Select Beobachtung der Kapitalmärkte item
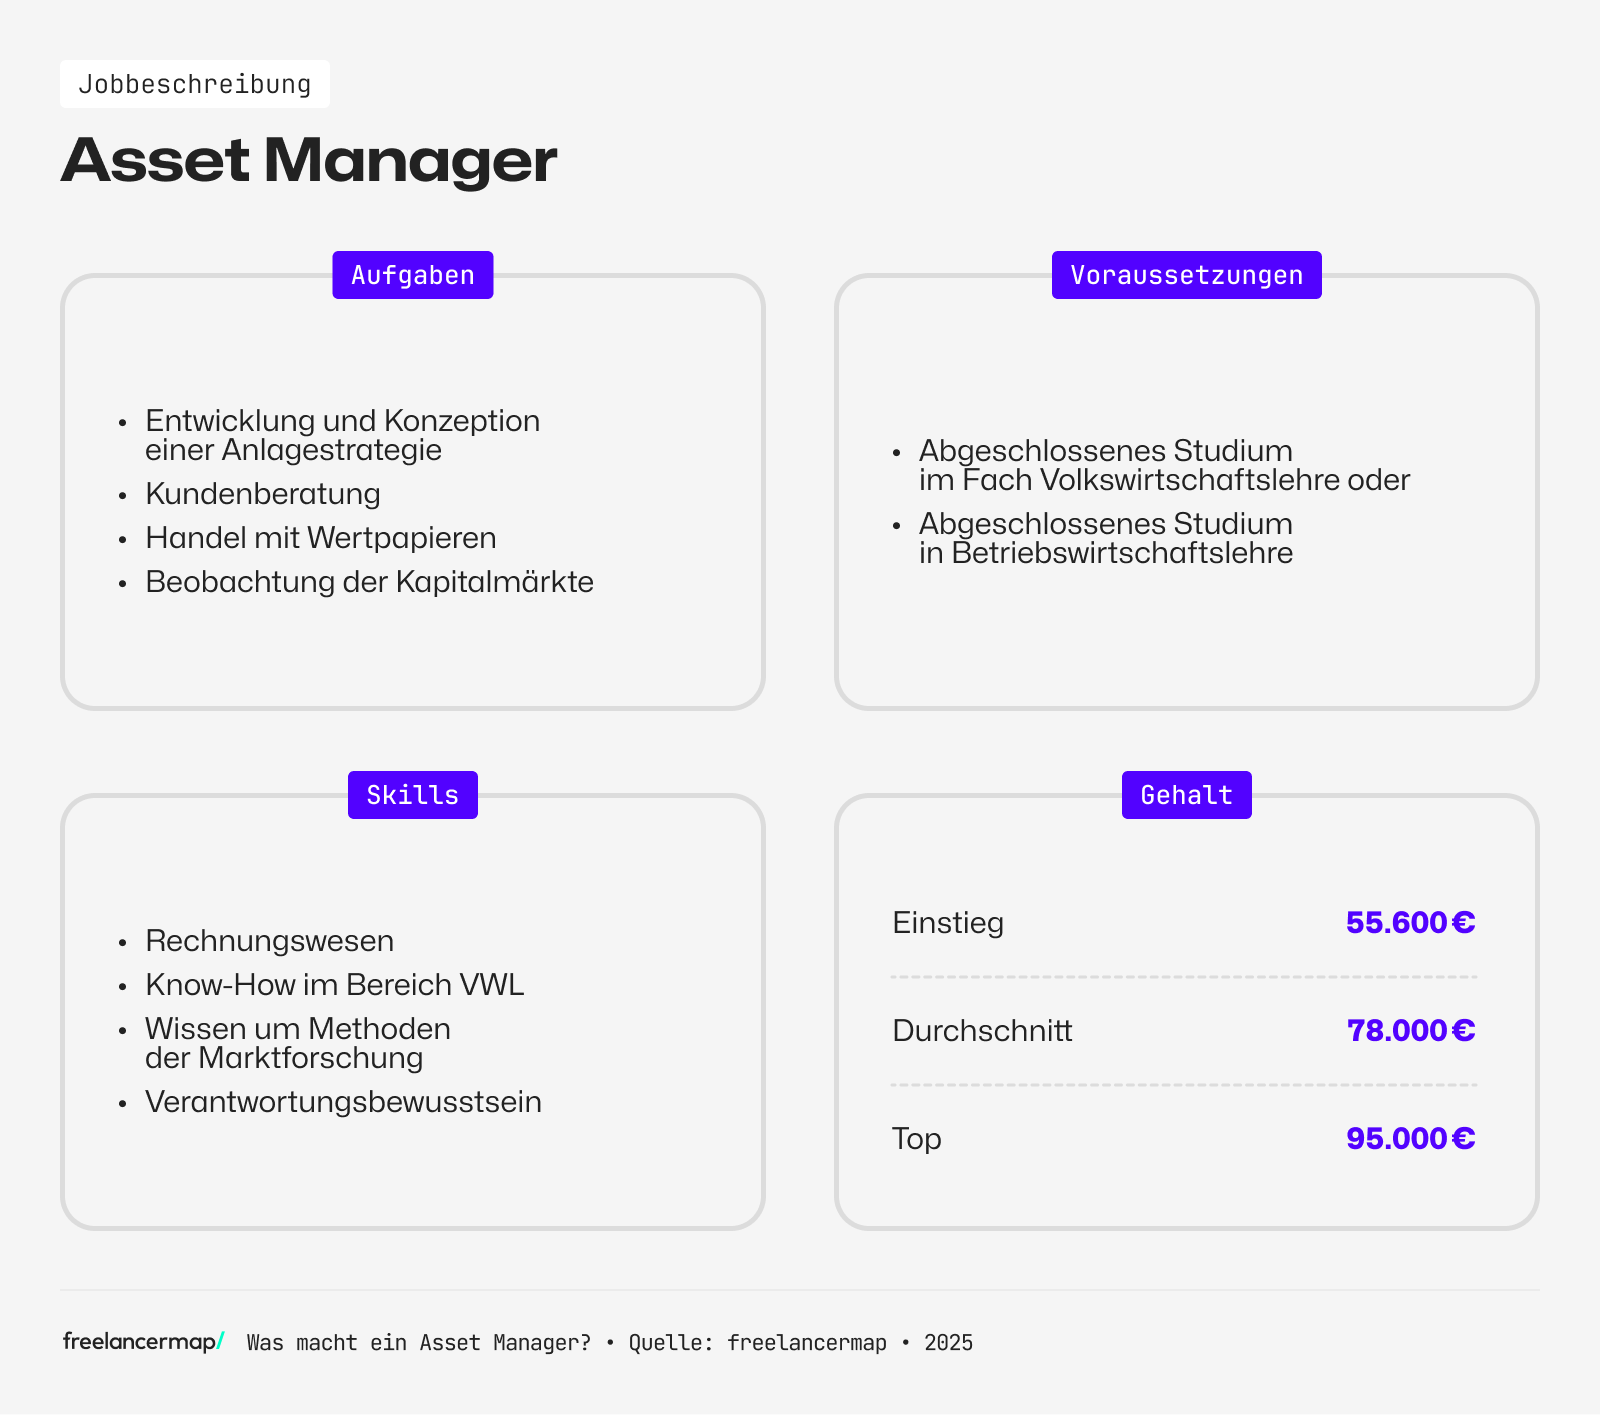The image size is (1600, 1415). click(x=369, y=581)
